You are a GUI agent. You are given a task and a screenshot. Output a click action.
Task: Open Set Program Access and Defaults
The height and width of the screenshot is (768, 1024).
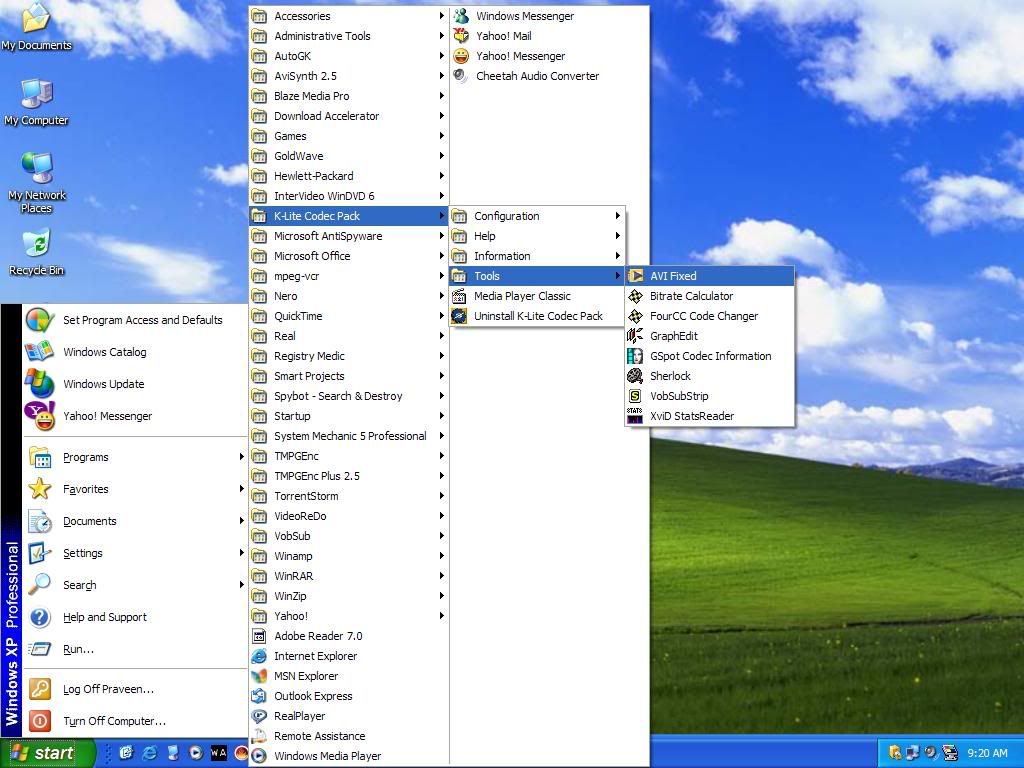(135, 320)
